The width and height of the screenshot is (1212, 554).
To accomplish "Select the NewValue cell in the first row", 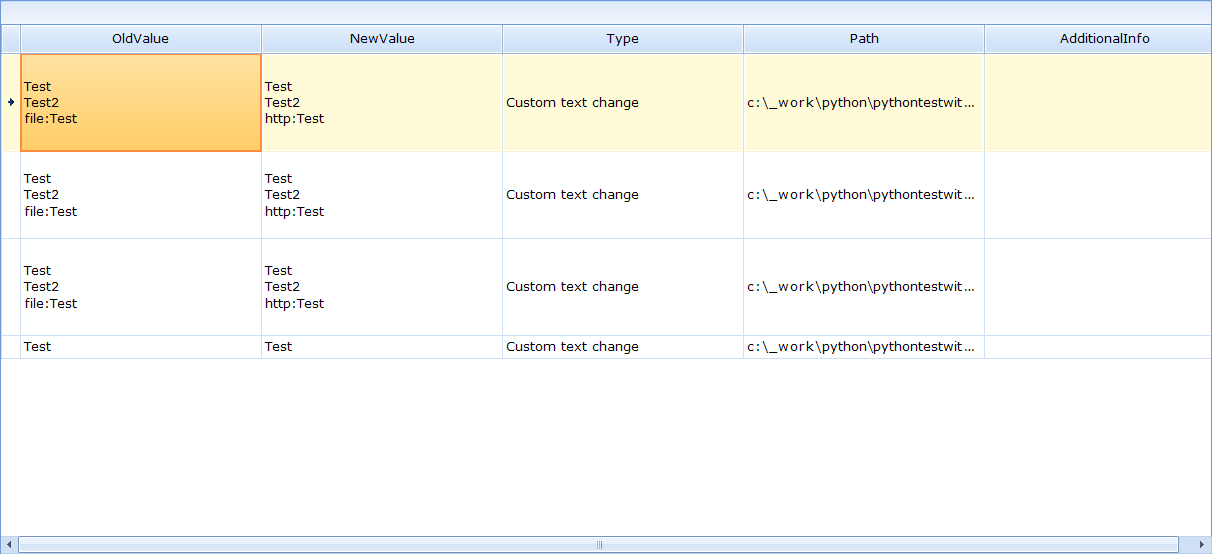I will [x=382, y=102].
